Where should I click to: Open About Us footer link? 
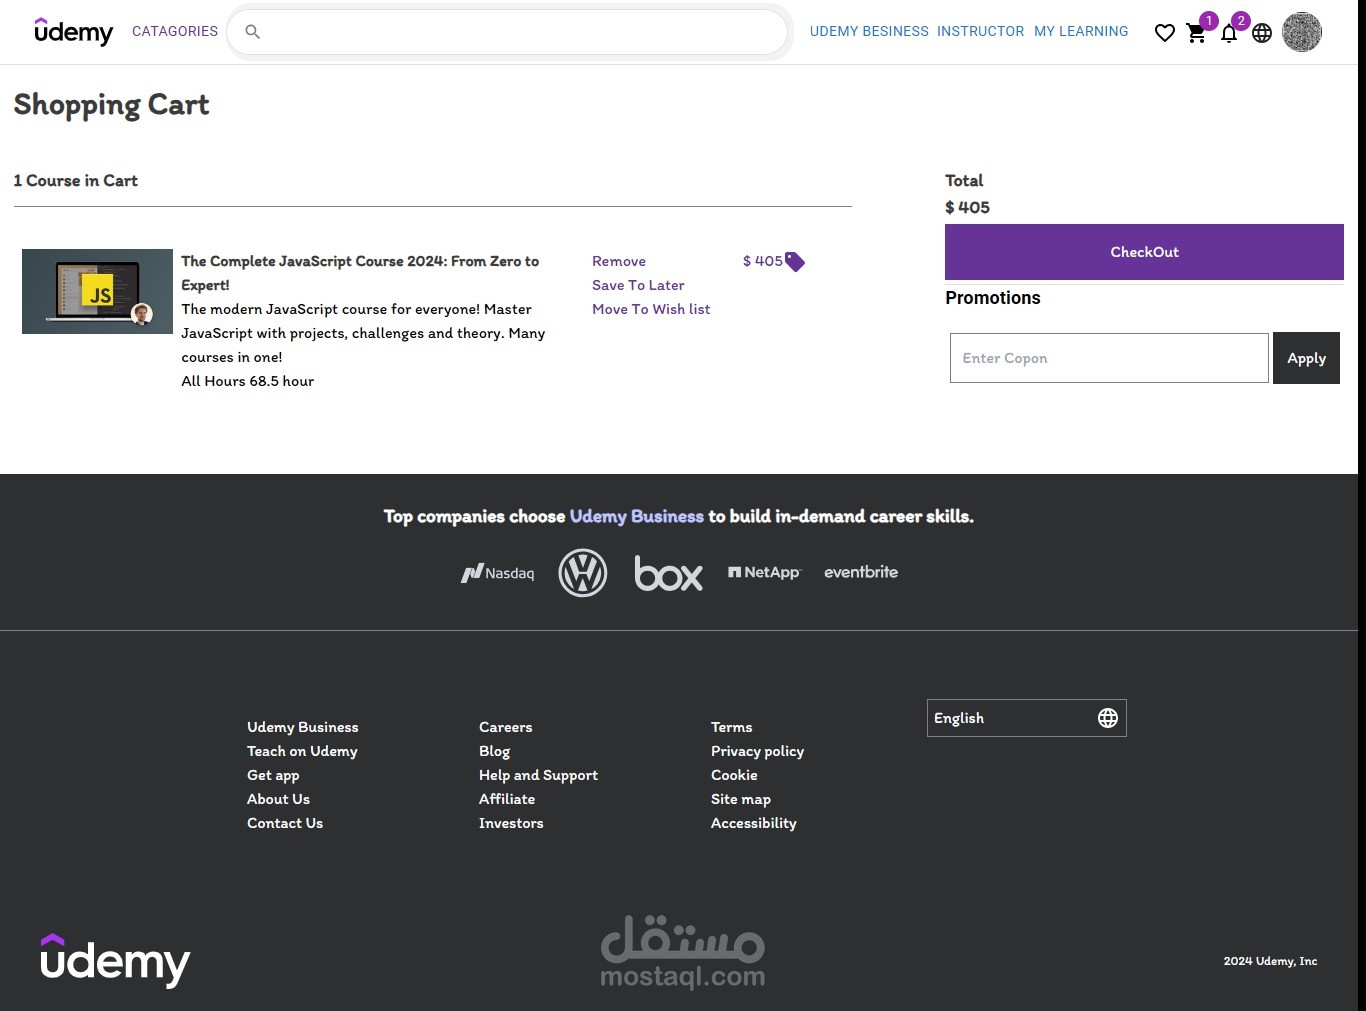(x=278, y=799)
